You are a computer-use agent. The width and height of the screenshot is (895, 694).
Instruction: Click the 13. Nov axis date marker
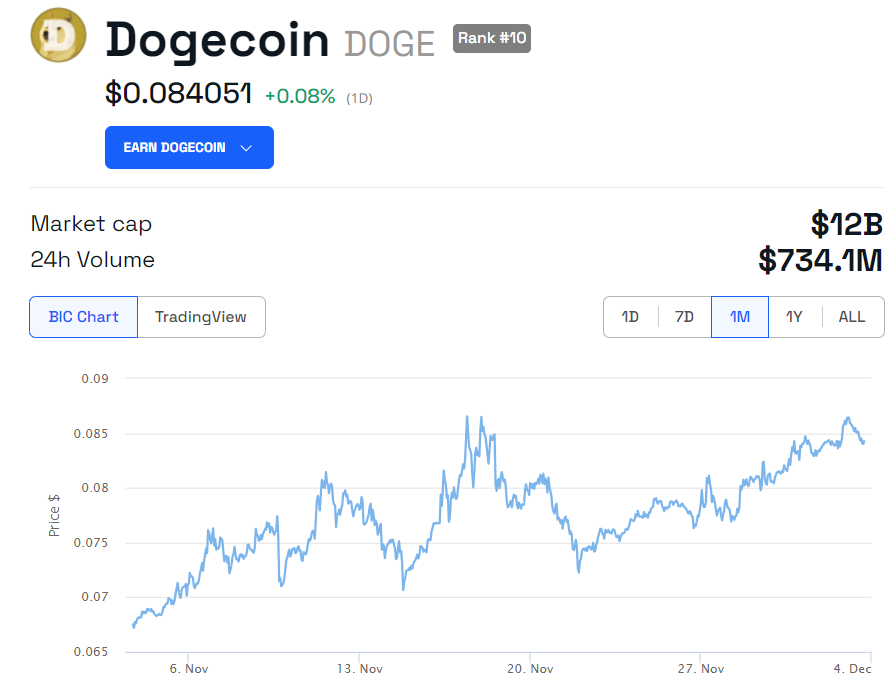360,669
